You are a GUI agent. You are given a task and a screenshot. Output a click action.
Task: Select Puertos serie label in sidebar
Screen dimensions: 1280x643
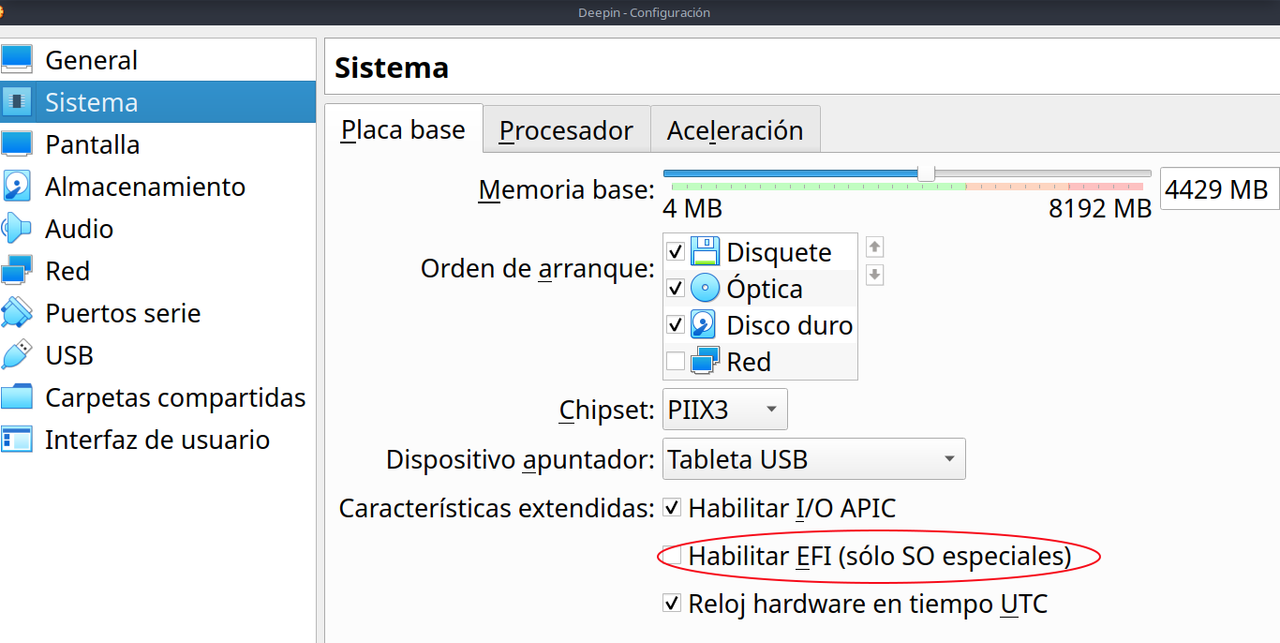(x=123, y=313)
